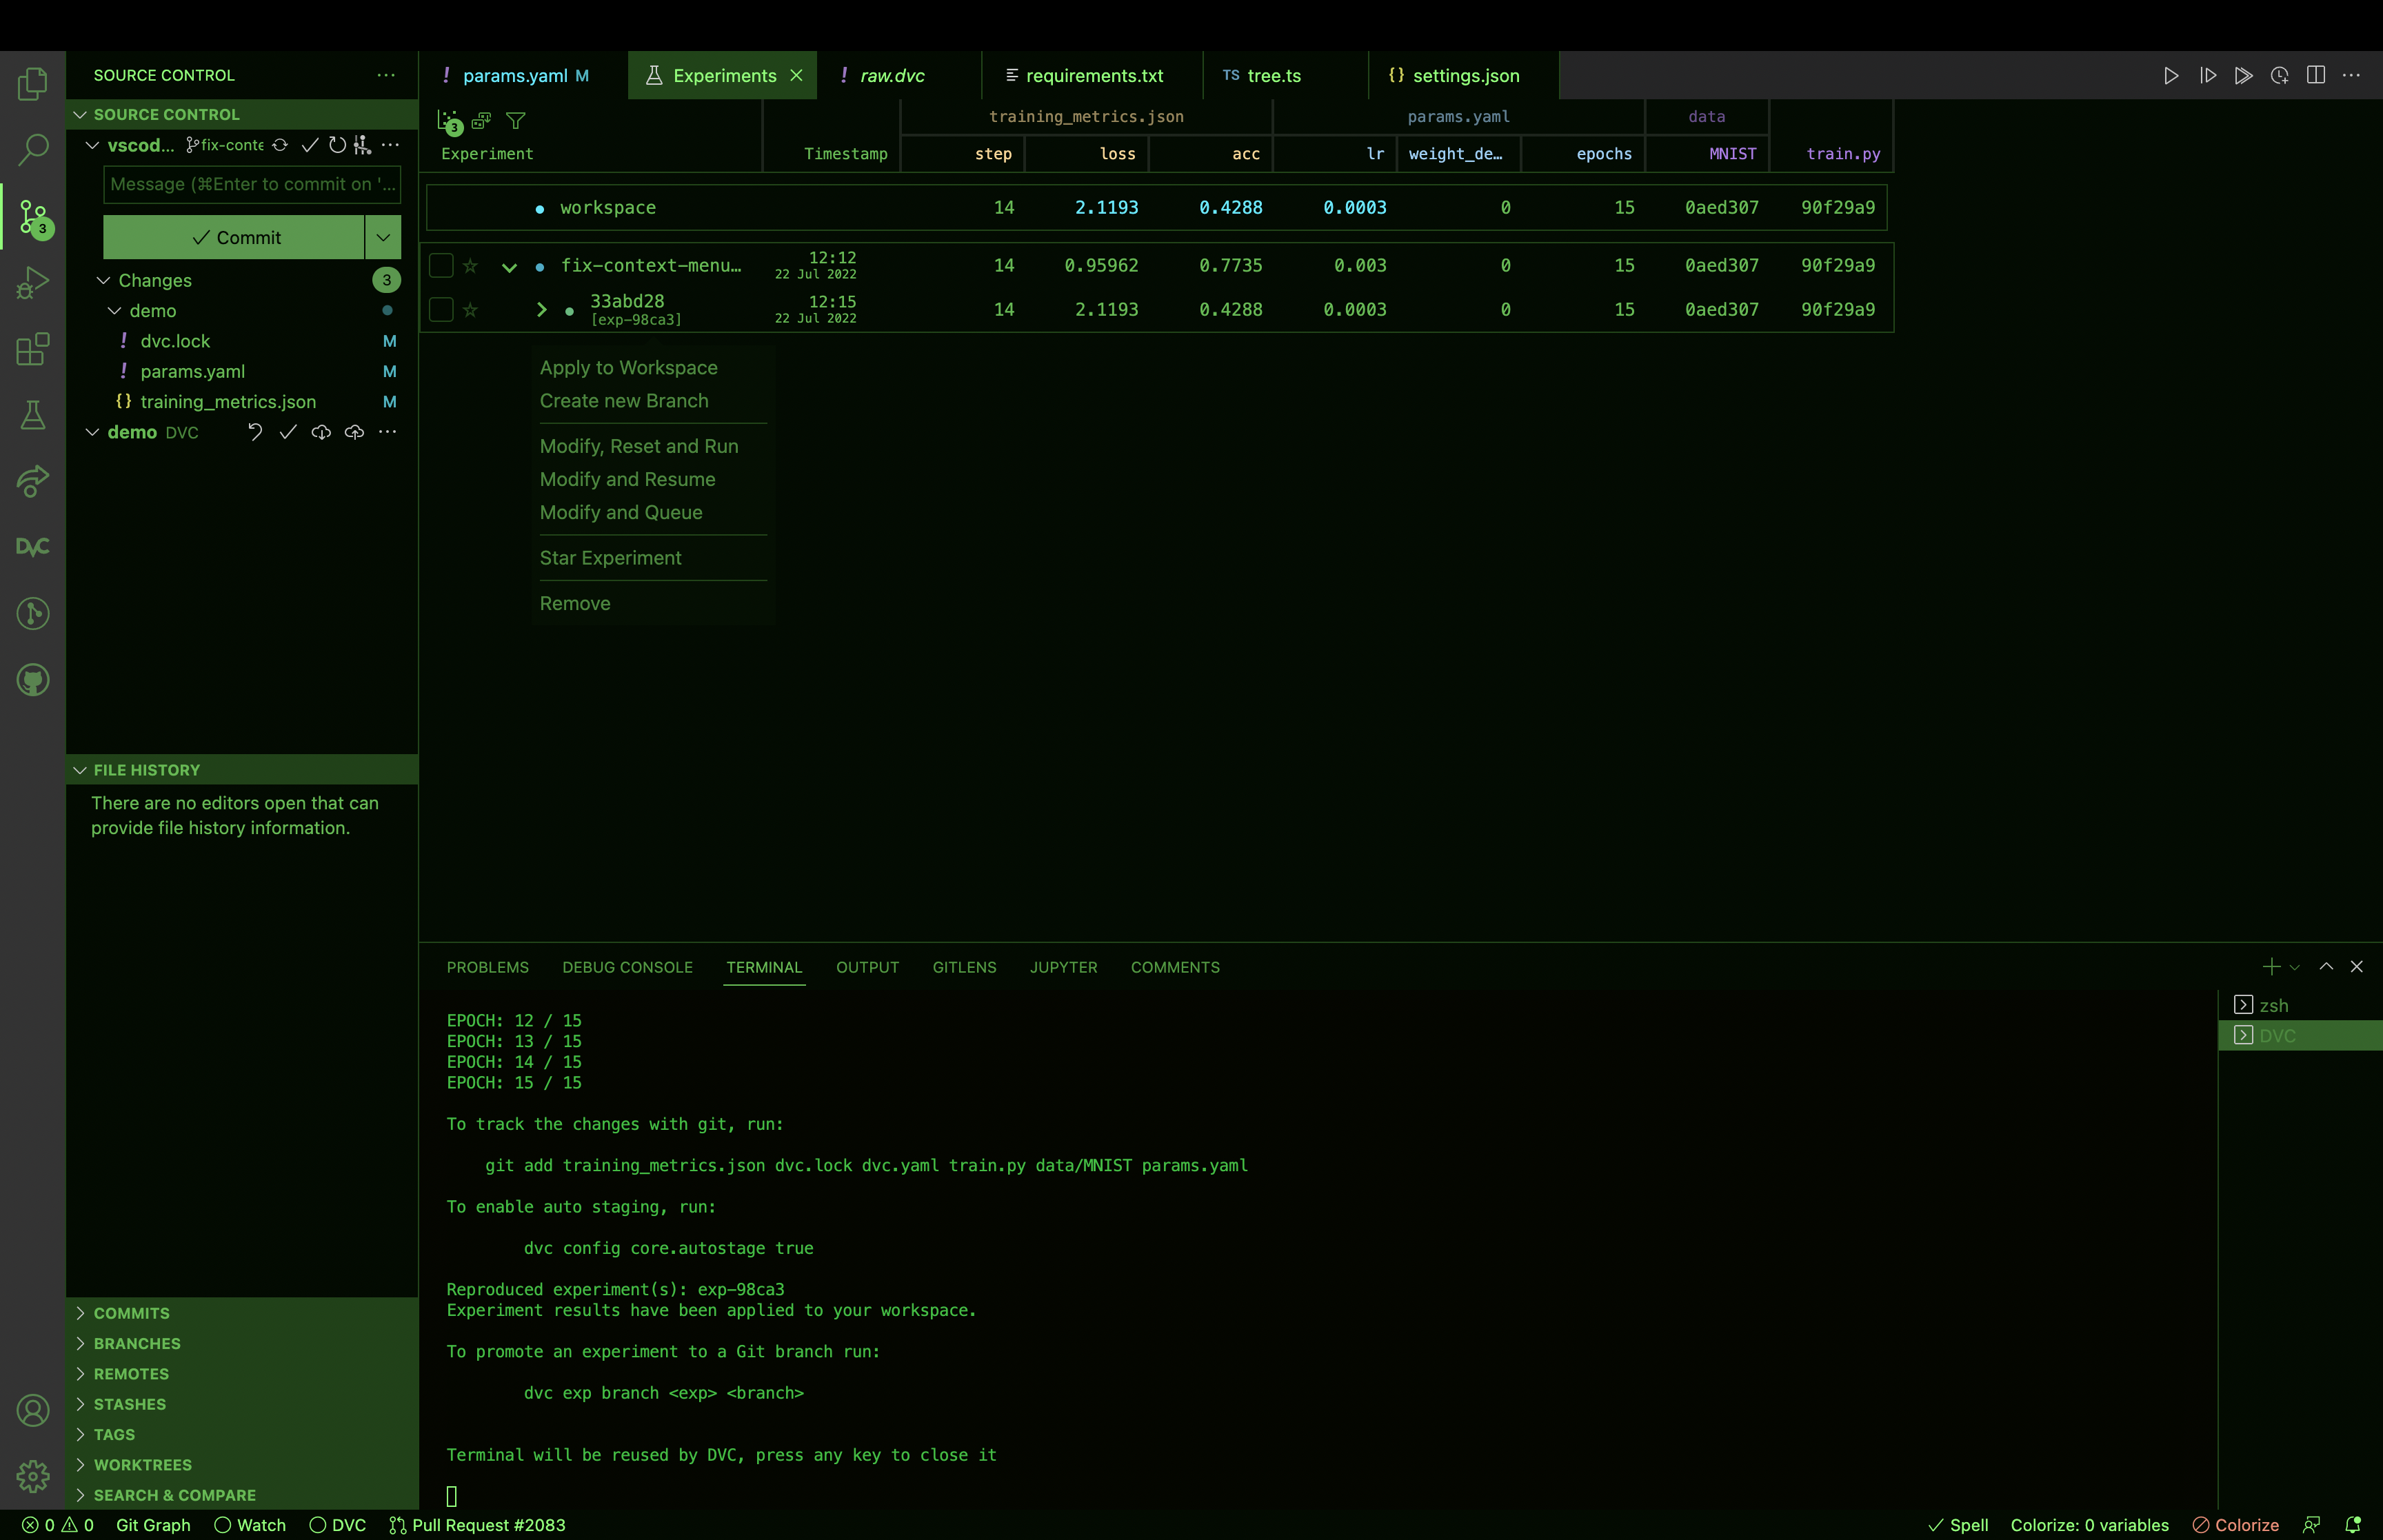The height and width of the screenshot is (1540, 2383).
Task: Click the filter icon in experiments toolbar
Action: (x=516, y=121)
